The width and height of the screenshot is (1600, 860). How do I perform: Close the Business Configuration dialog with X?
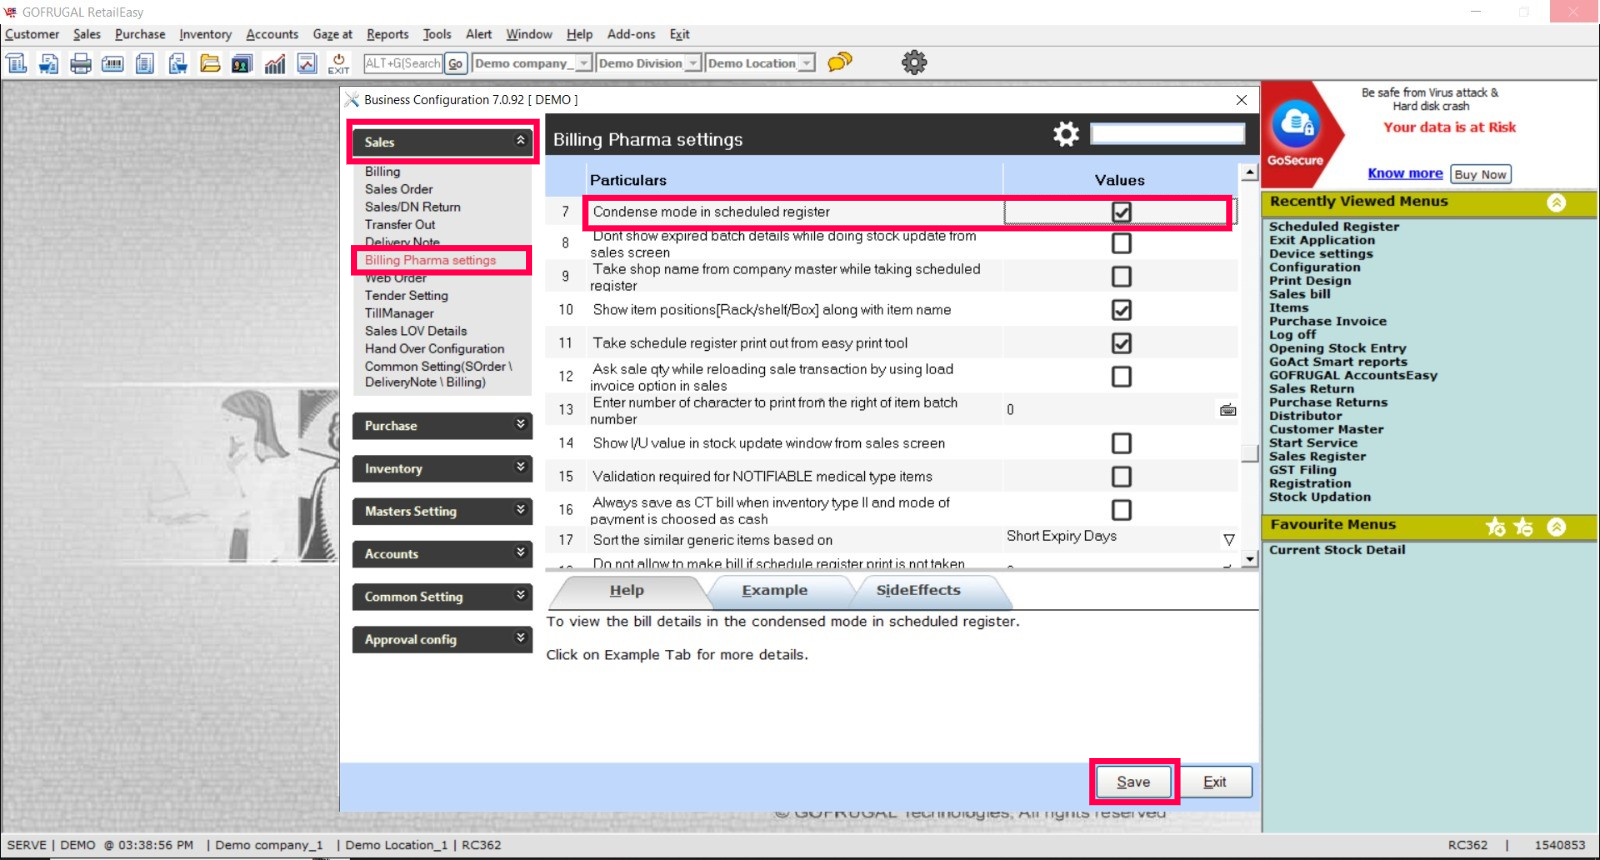click(x=1241, y=100)
